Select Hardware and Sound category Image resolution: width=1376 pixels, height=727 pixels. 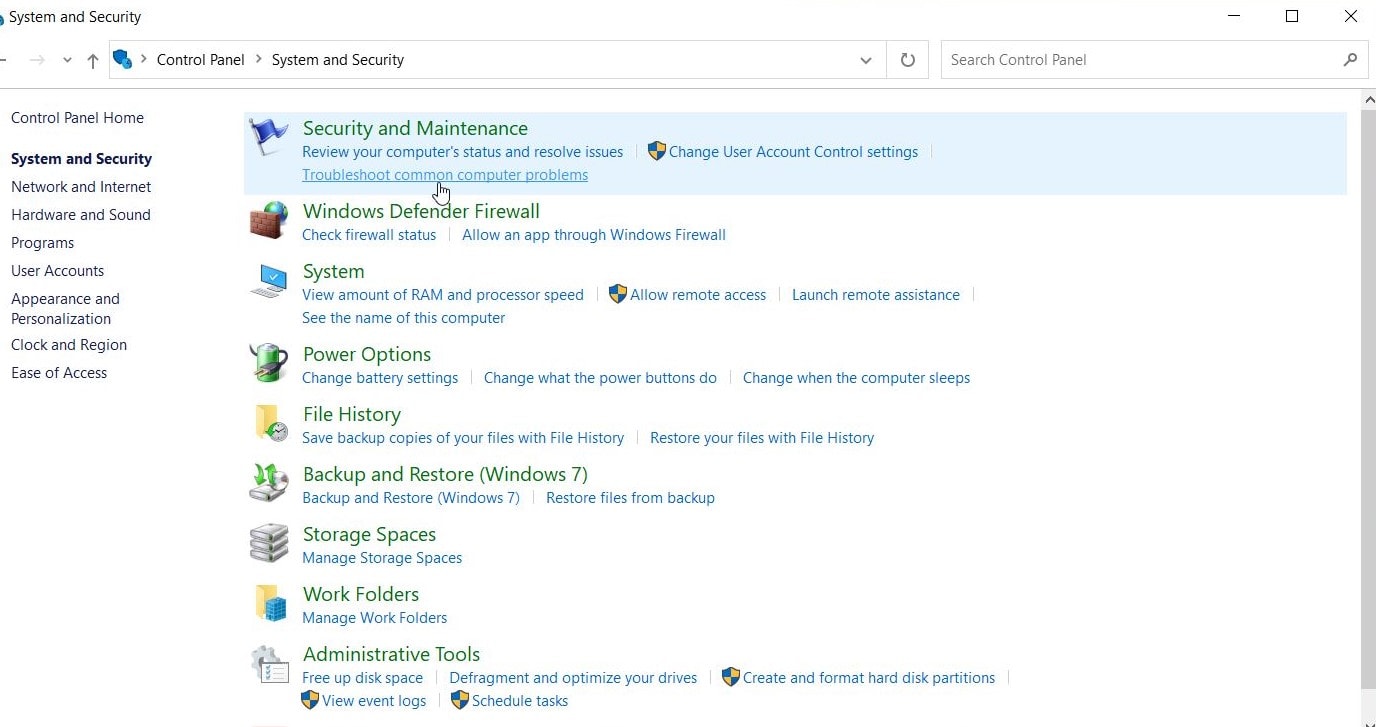[x=81, y=215]
